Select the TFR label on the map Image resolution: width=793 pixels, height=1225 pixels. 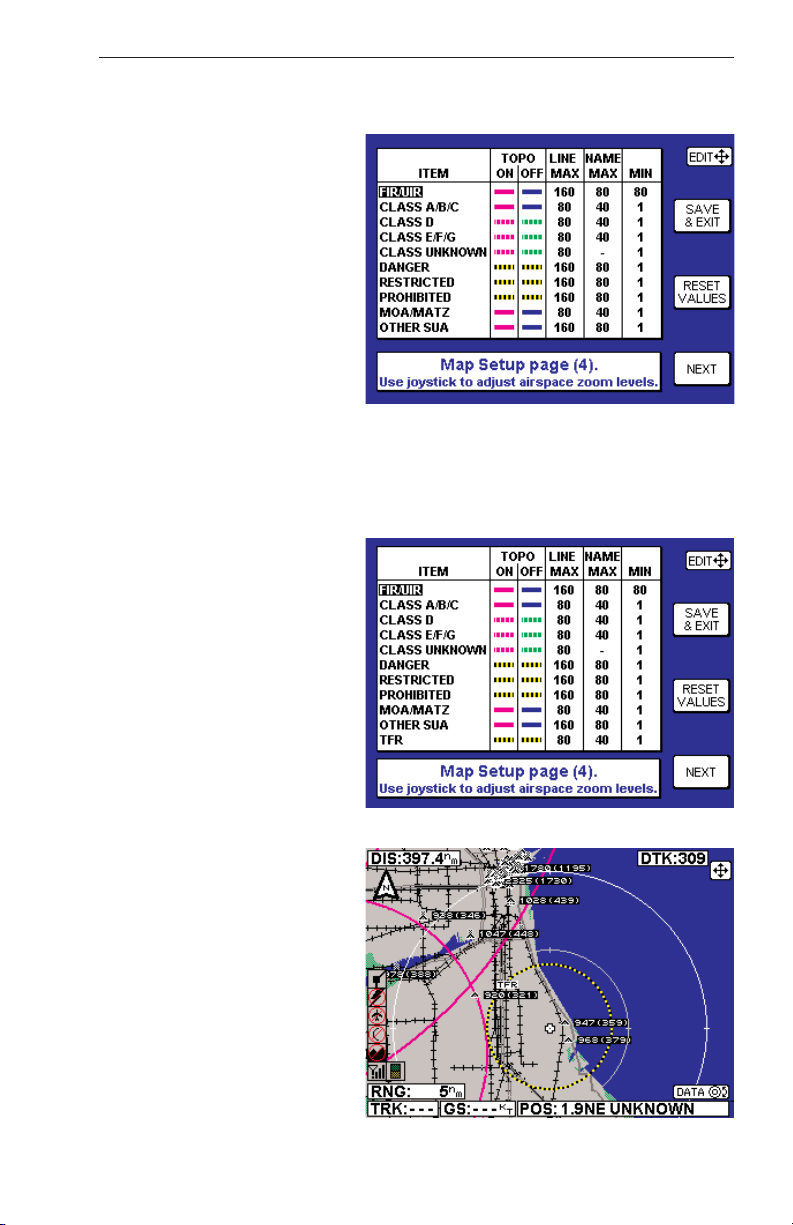tap(506, 984)
